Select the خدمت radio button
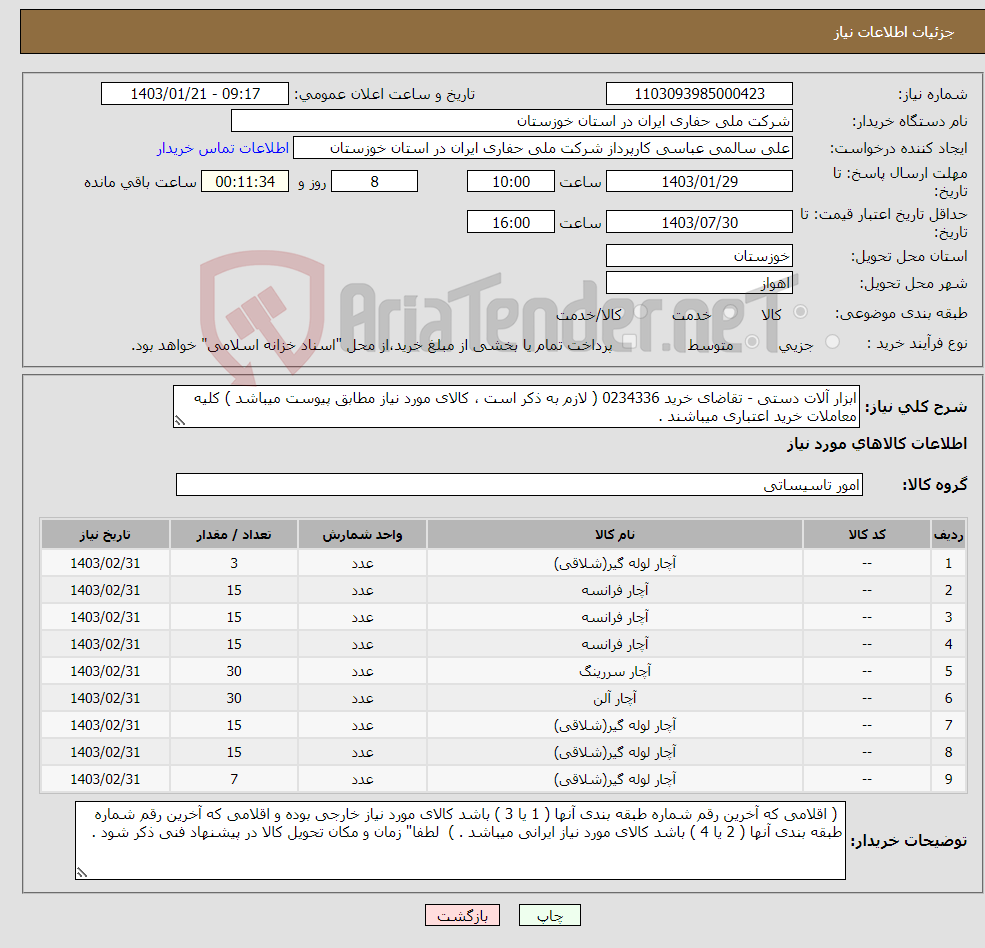The width and height of the screenshot is (985, 948). click(729, 312)
